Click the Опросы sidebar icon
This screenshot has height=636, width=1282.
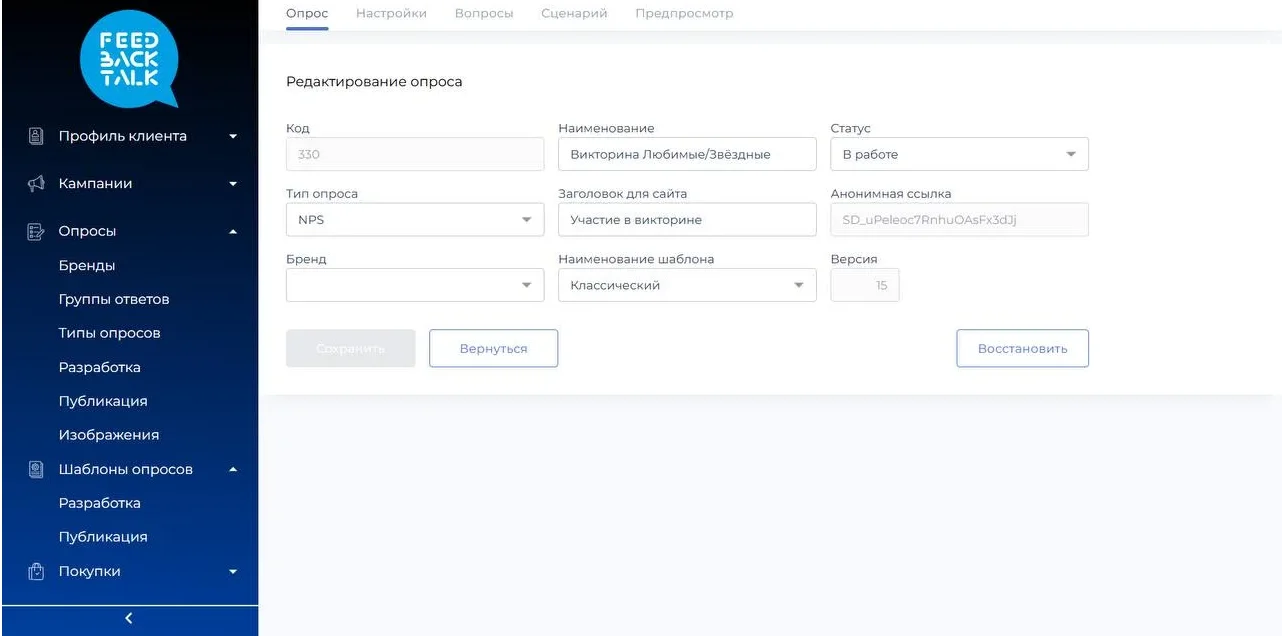[35, 231]
